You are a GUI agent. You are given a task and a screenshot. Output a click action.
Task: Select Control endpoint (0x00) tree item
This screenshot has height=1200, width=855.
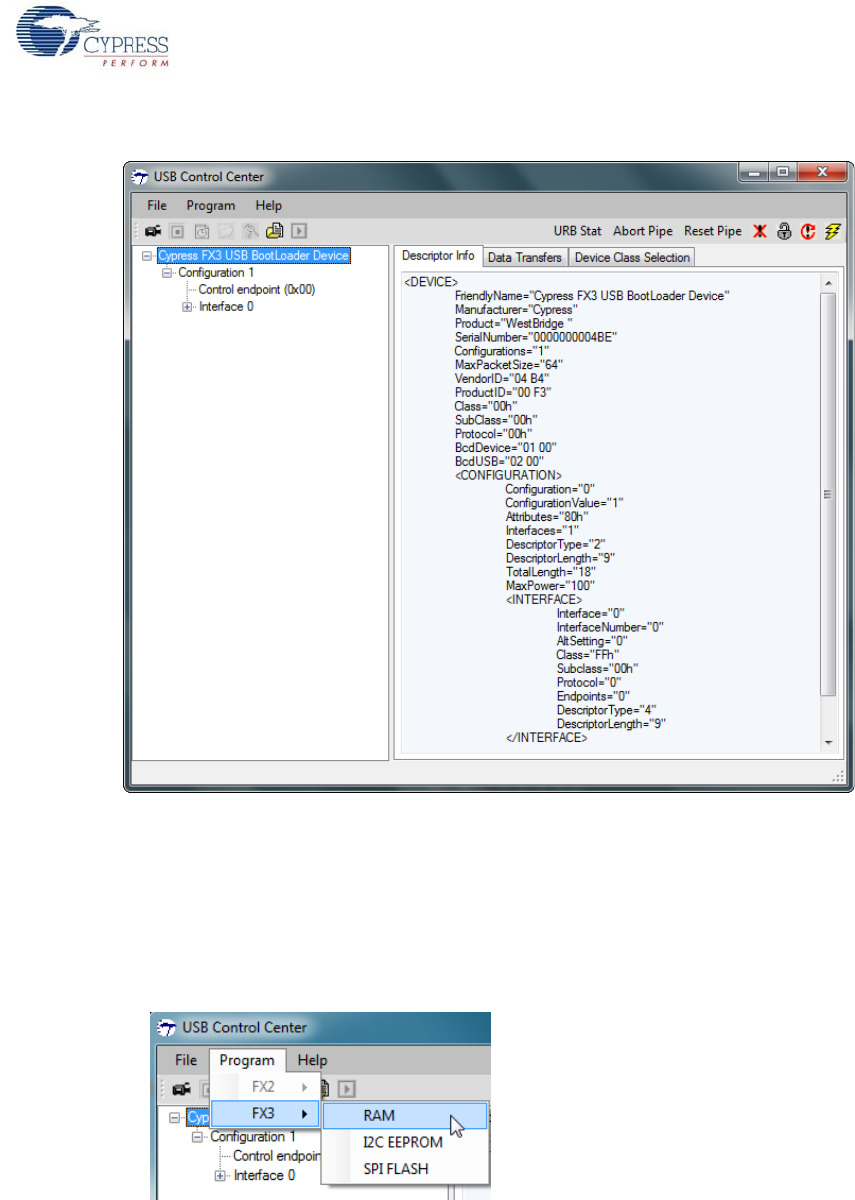tap(257, 290)
